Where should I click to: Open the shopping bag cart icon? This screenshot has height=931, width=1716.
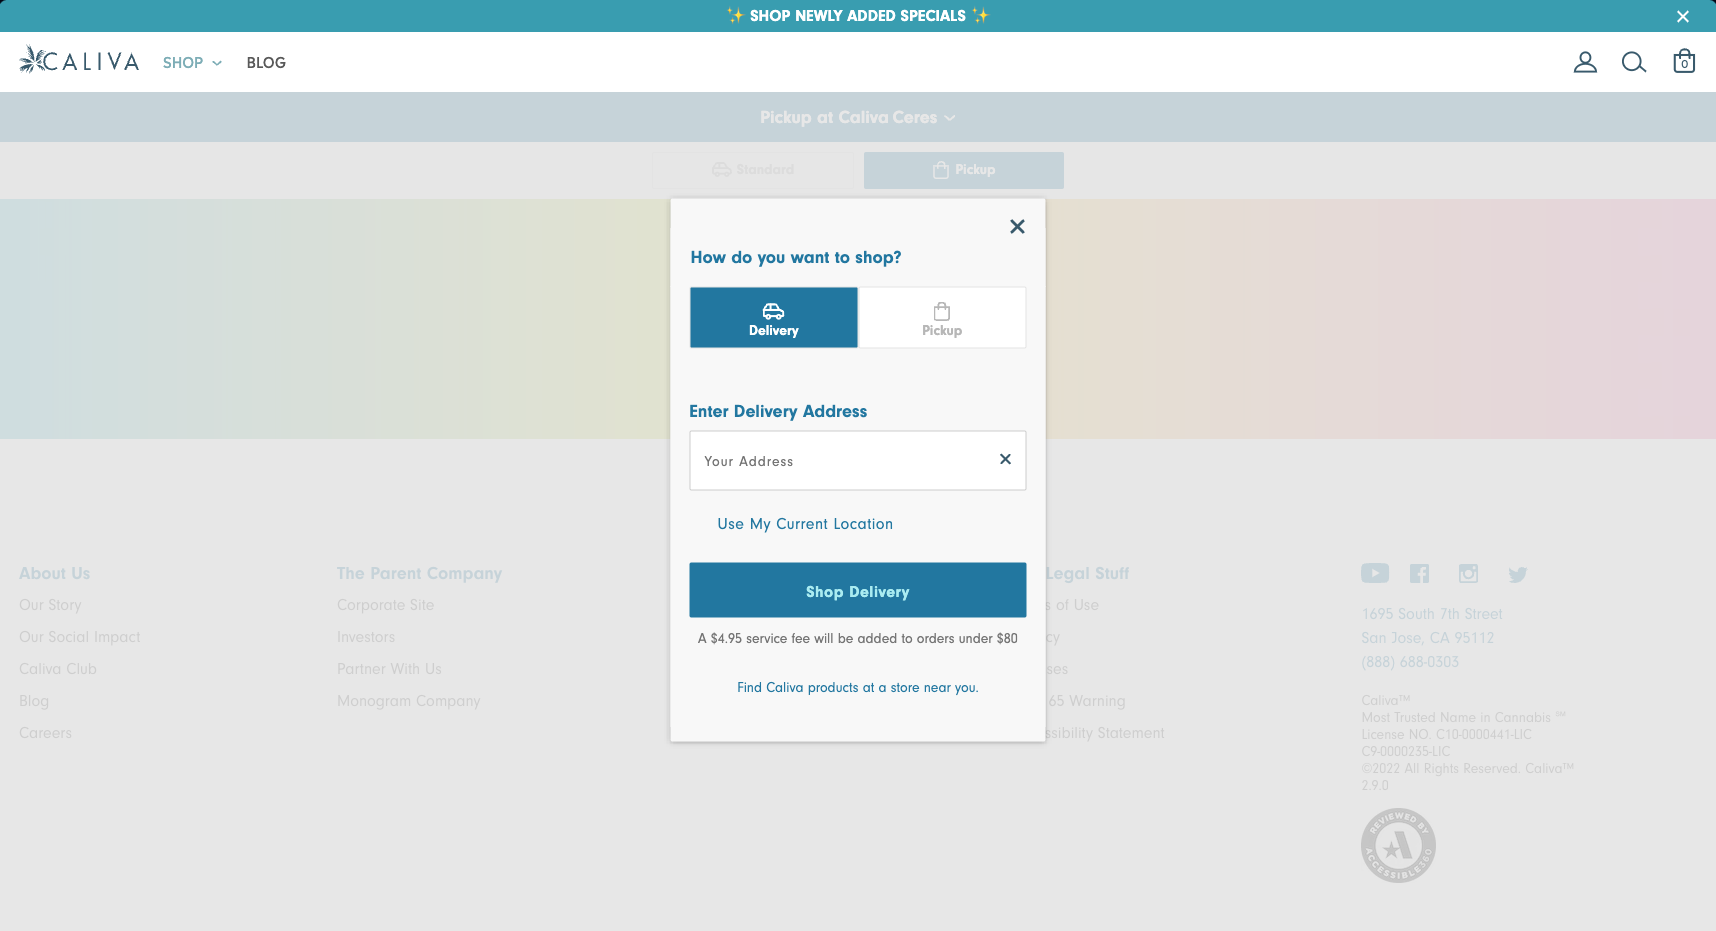point(1684,61)
